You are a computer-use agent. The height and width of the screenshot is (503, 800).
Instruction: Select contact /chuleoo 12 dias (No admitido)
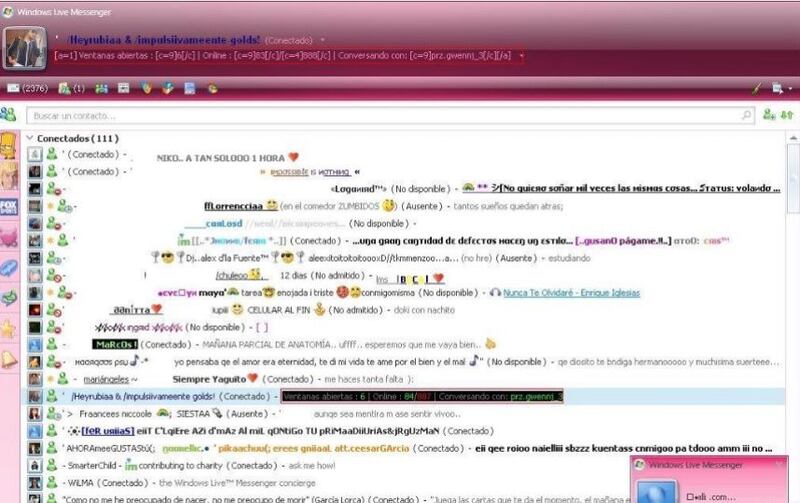(406, 275)
